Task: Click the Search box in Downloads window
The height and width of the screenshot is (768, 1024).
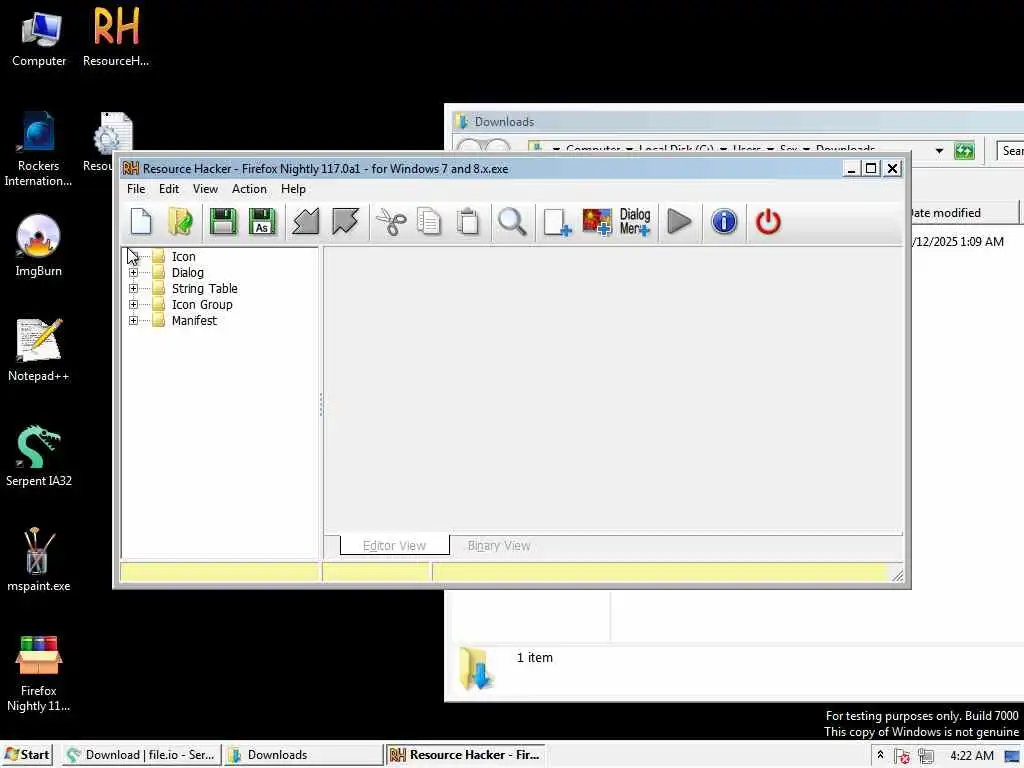Action: [1010, 151]
